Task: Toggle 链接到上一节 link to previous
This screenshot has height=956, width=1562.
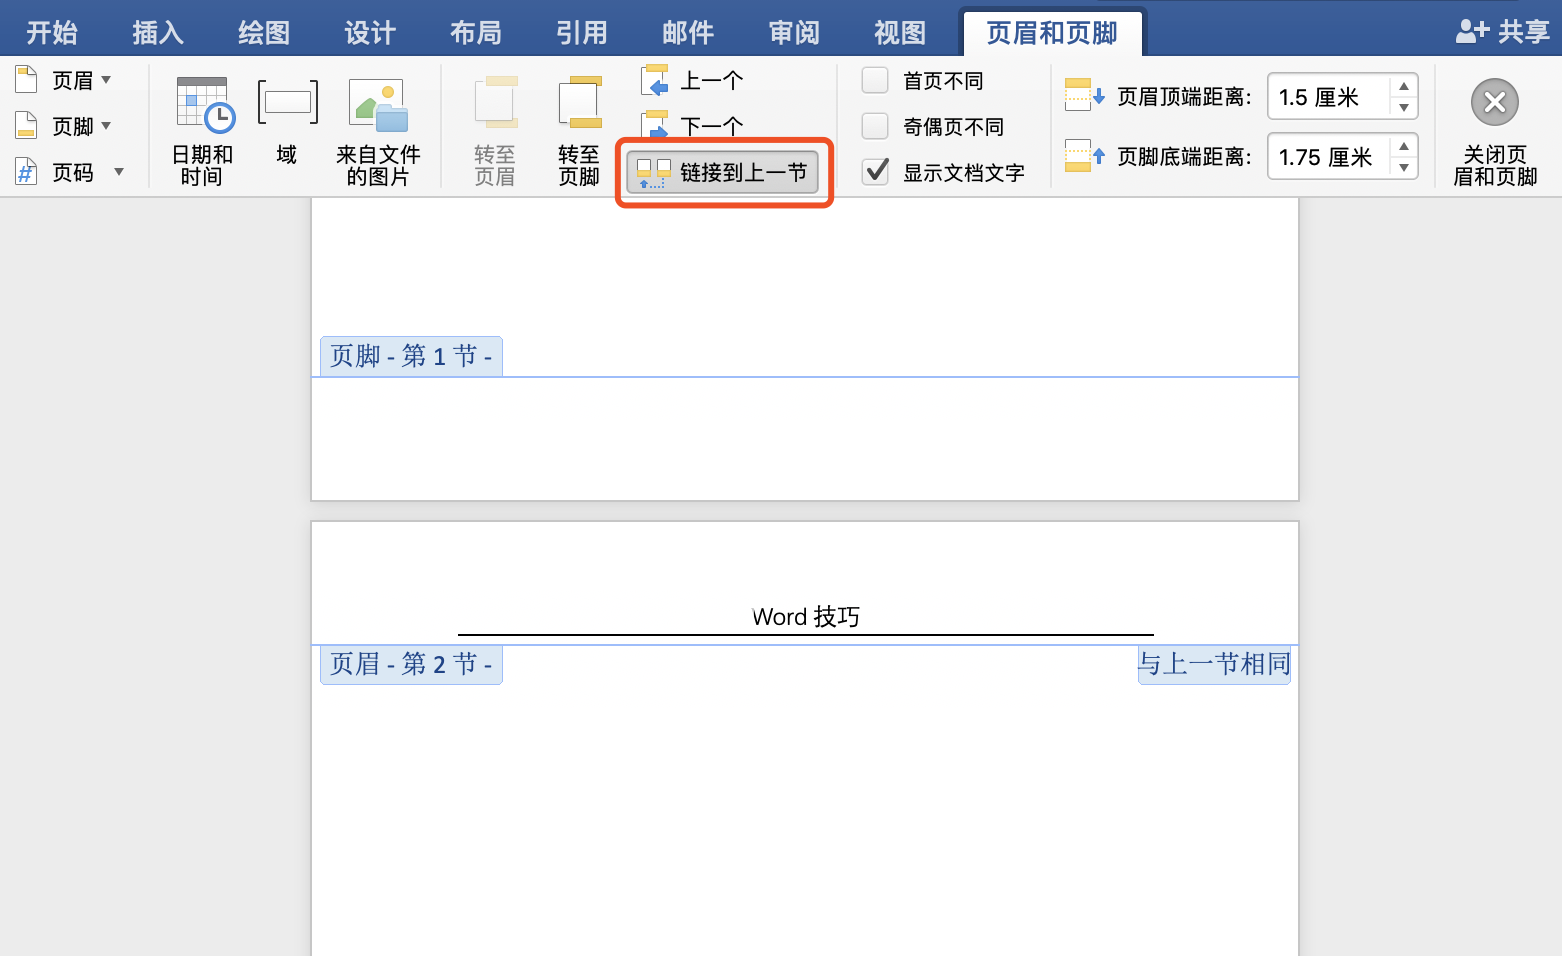Action: coord(723,172)
